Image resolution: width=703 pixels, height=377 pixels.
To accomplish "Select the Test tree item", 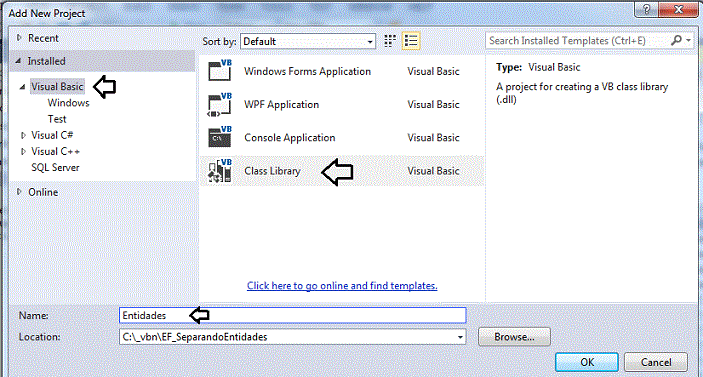I will point(57,119).
